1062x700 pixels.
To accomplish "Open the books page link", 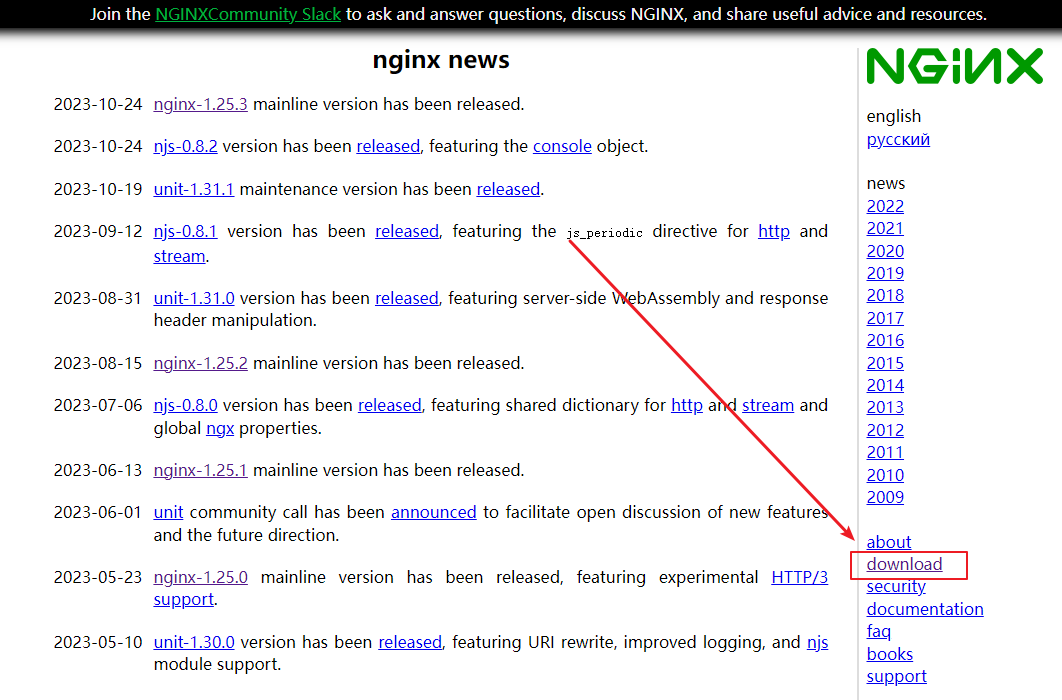I will click(889, 654).
